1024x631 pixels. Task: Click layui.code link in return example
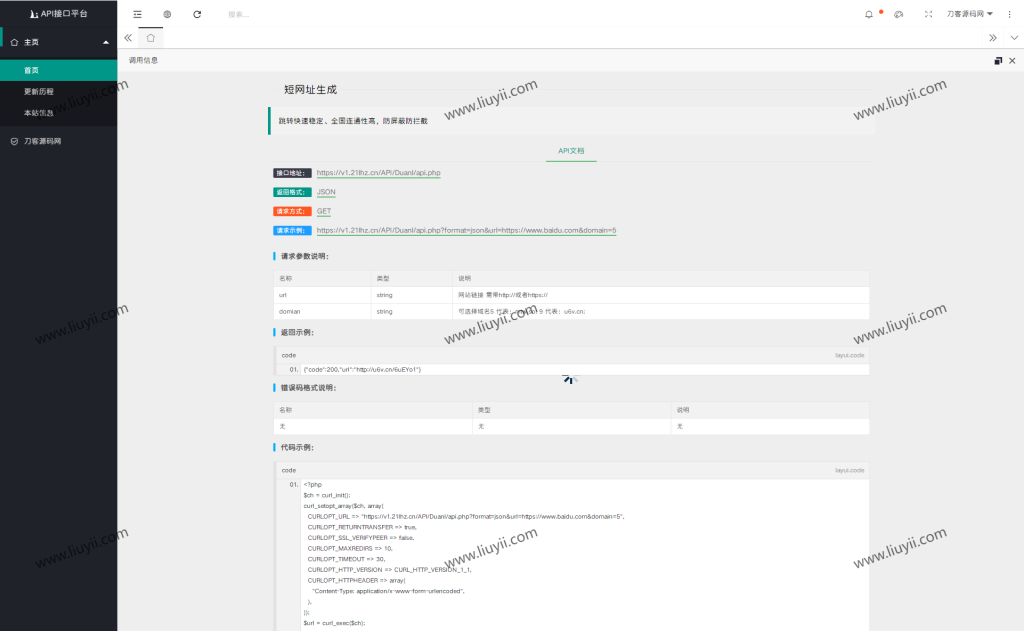849,355
